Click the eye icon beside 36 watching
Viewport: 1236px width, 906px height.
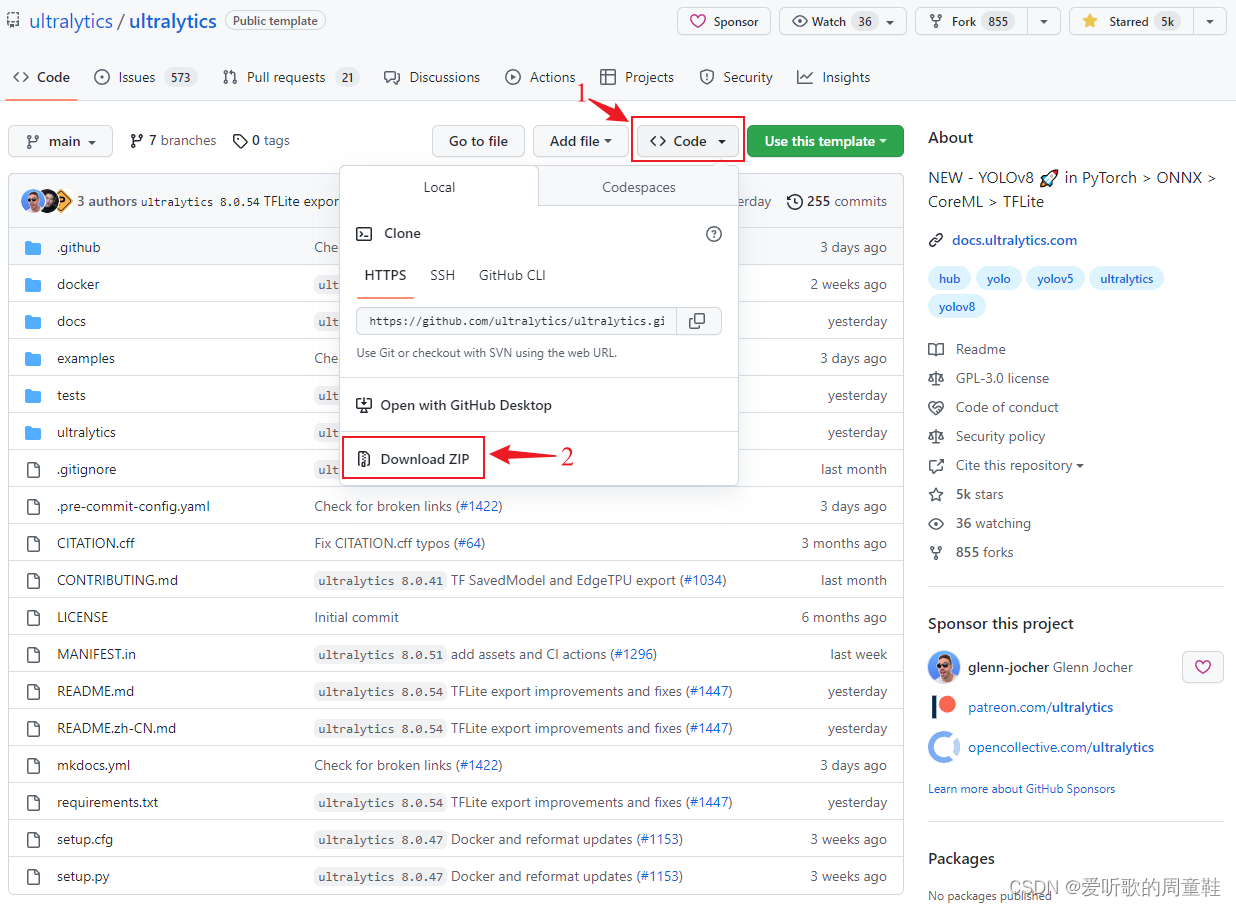tap(936, 523)
